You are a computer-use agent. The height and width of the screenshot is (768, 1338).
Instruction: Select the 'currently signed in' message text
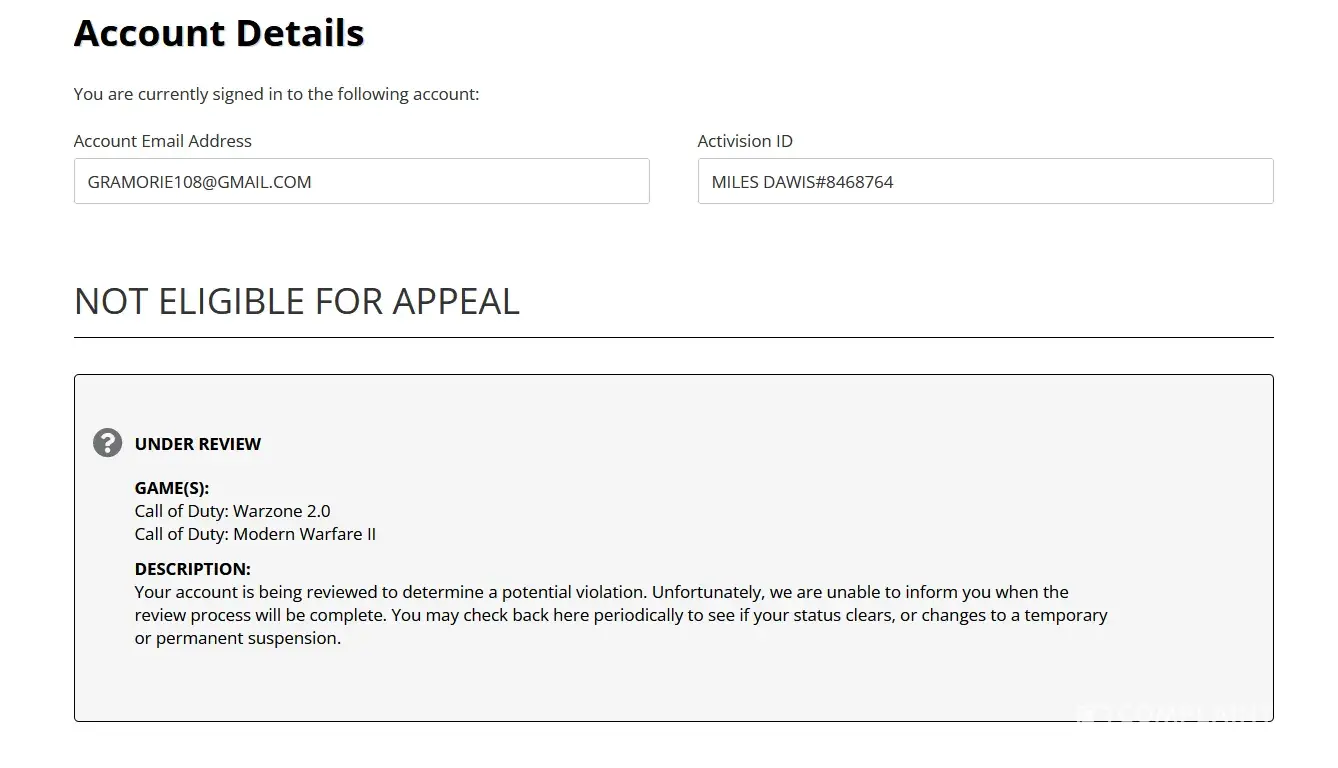(x=276, y=94)
